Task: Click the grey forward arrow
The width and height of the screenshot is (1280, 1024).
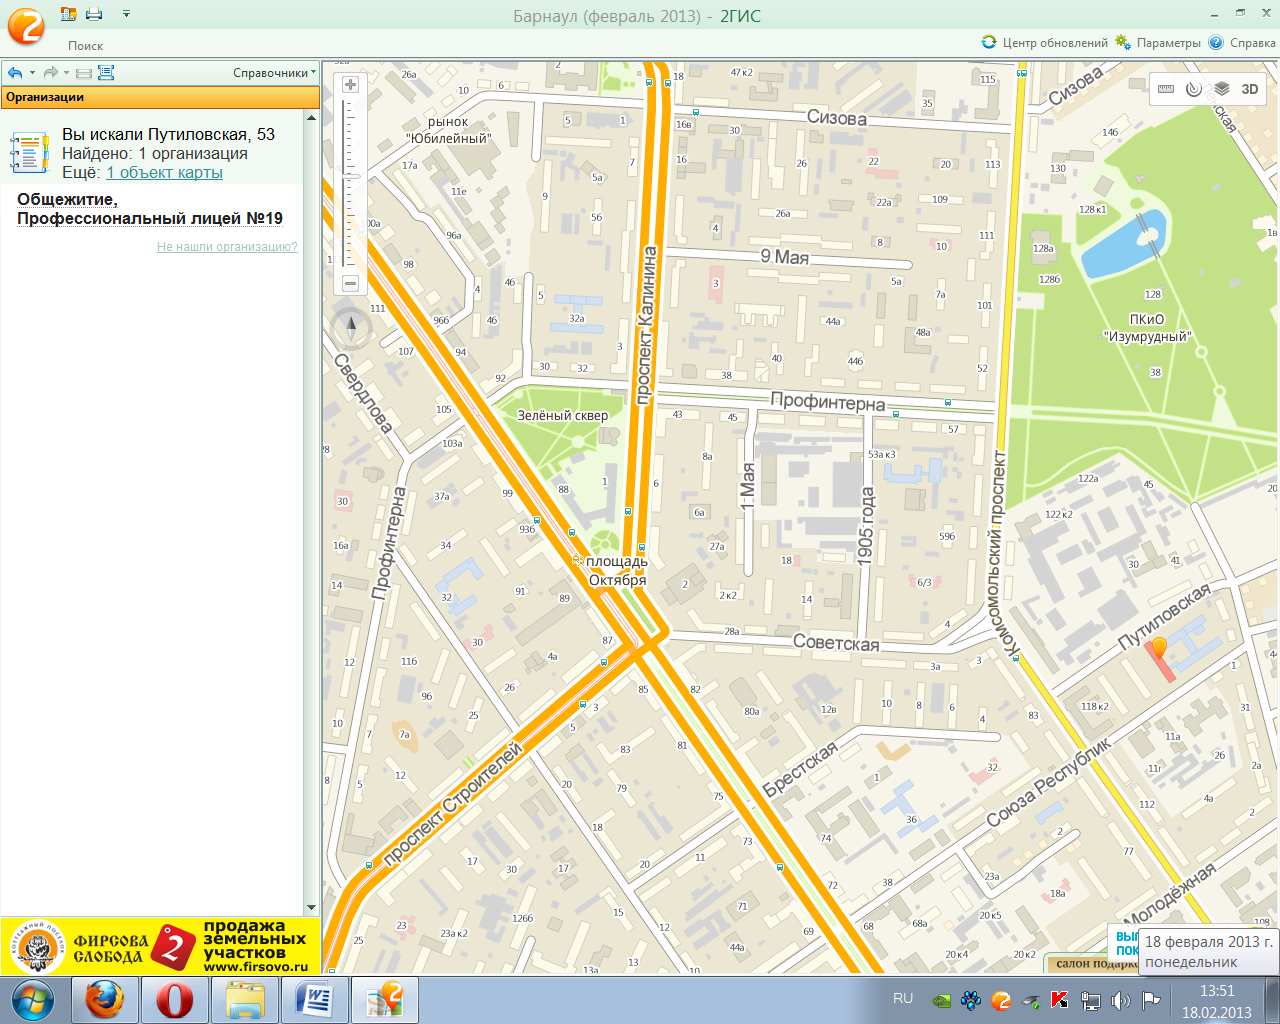Action: click(50, 73)
